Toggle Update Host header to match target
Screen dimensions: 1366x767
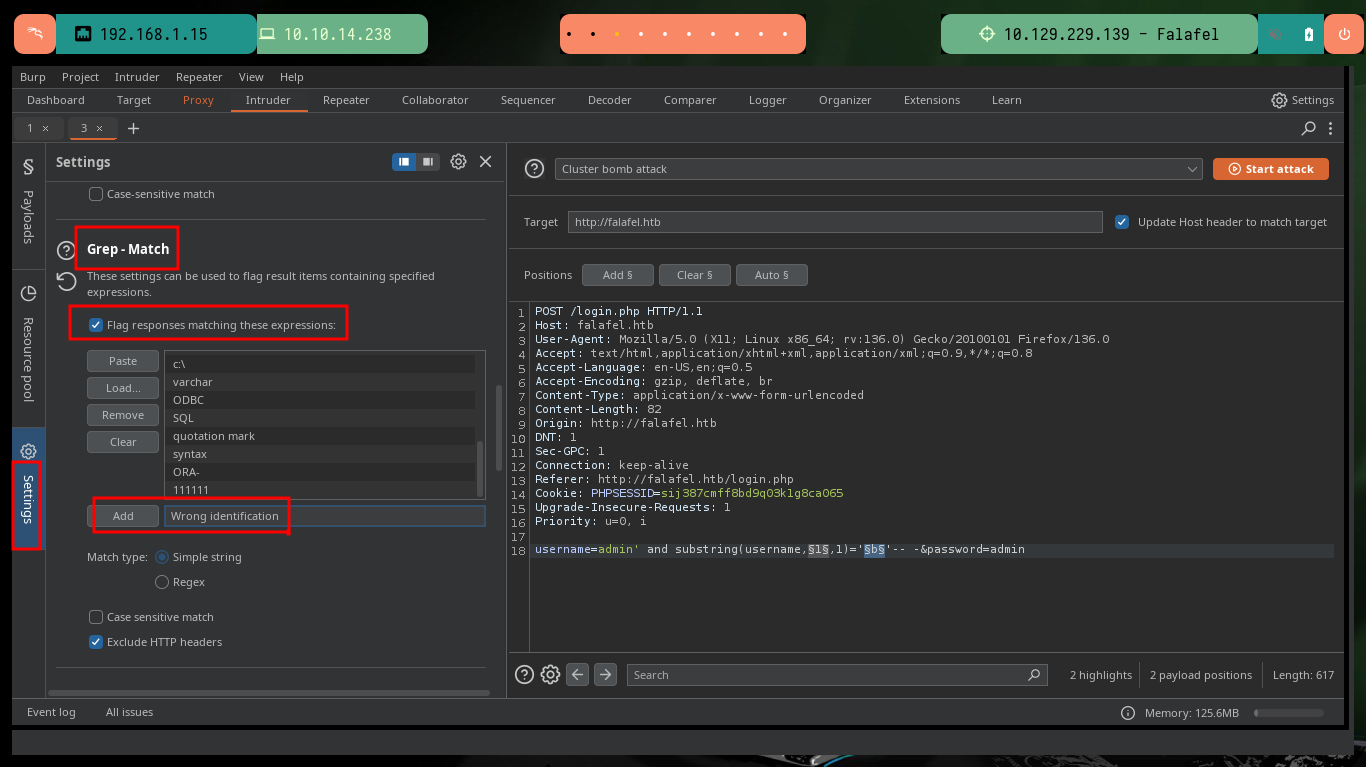1122,222
